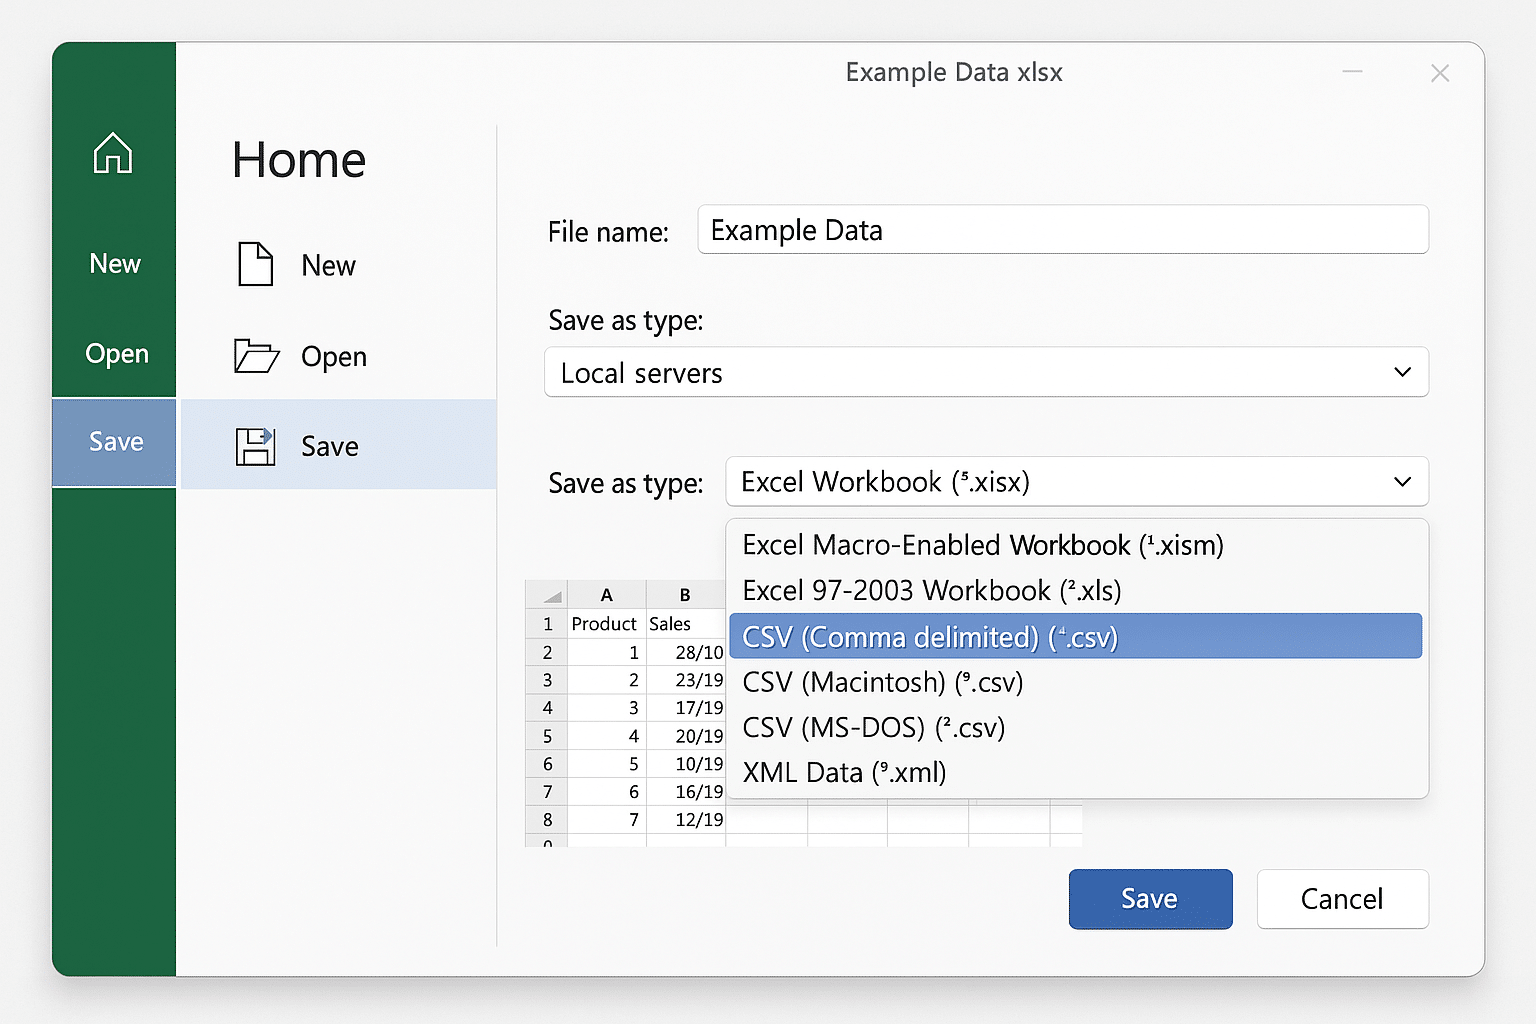This screenshot has height=1024, width=1536.
Task: Click the New blank document icon
Action: pos(256,264)
